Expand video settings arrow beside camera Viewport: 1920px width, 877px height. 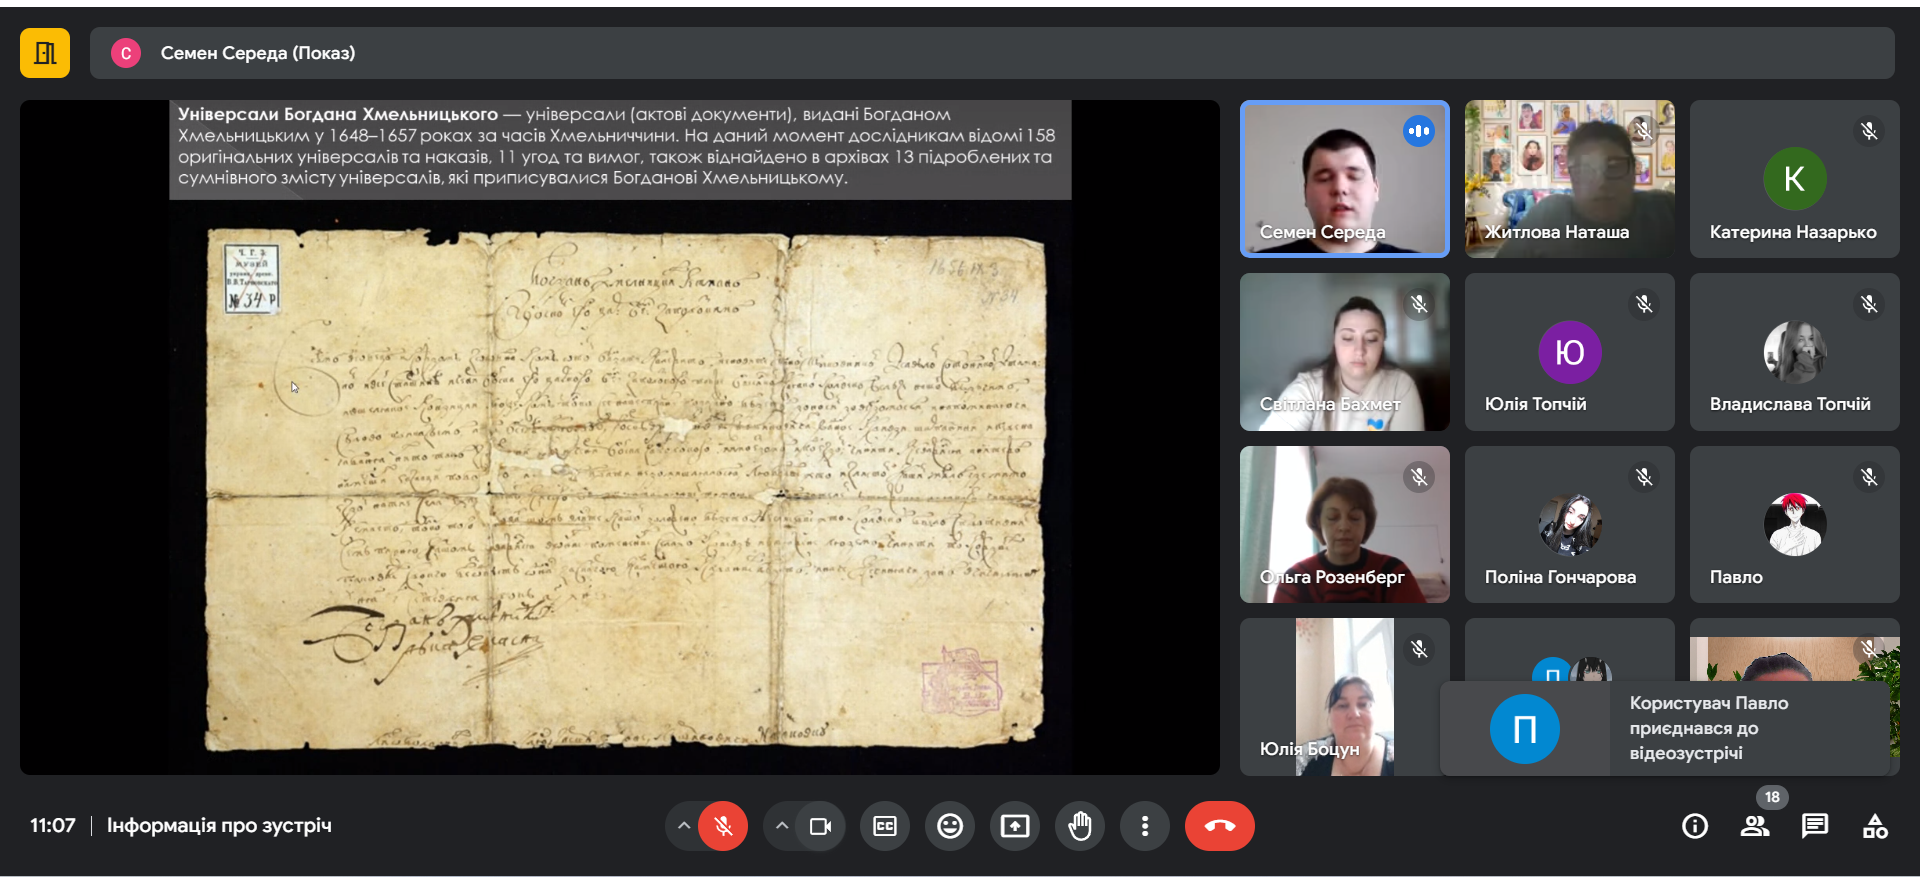point(782,826)
